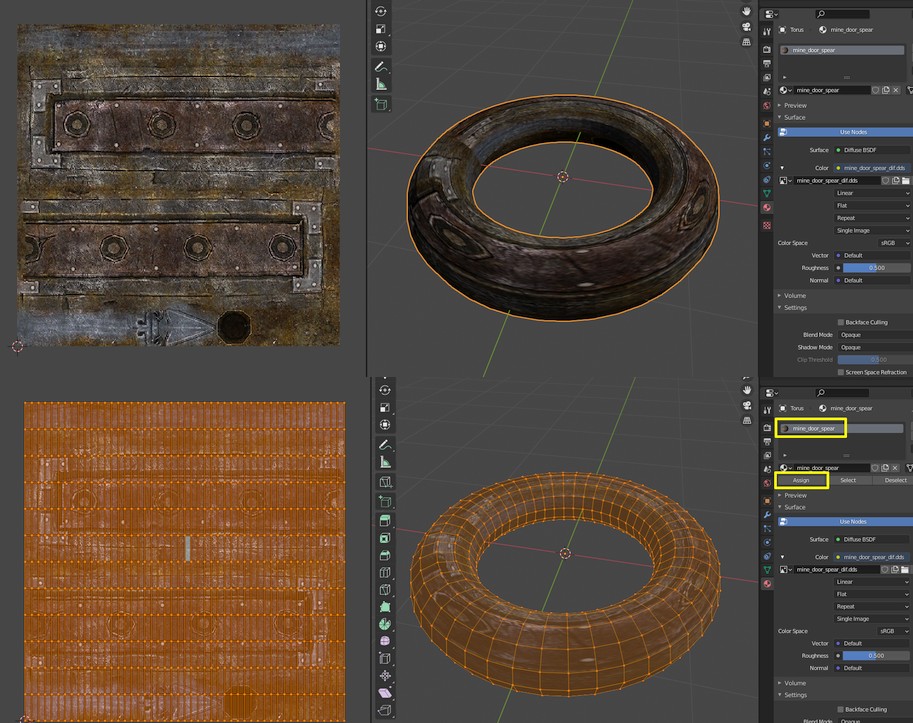Screen dimensions: 913x723
Task: Select the Inset Faces tool
Action: (x=385, y=538)
